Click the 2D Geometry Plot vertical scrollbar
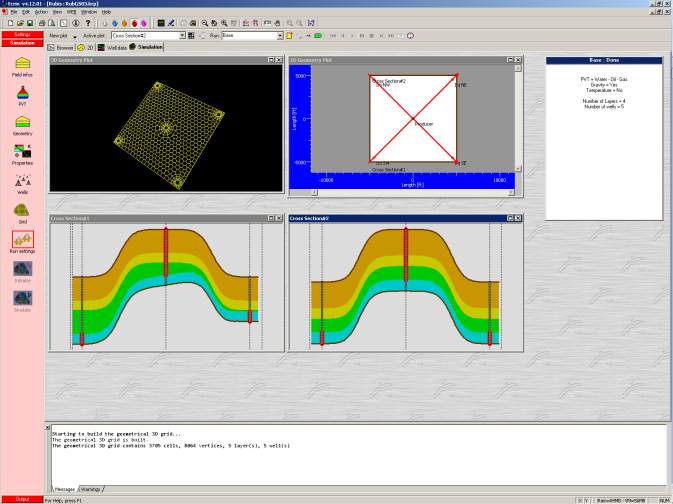Viewport: 673px width, 504px height. point(516,120)
